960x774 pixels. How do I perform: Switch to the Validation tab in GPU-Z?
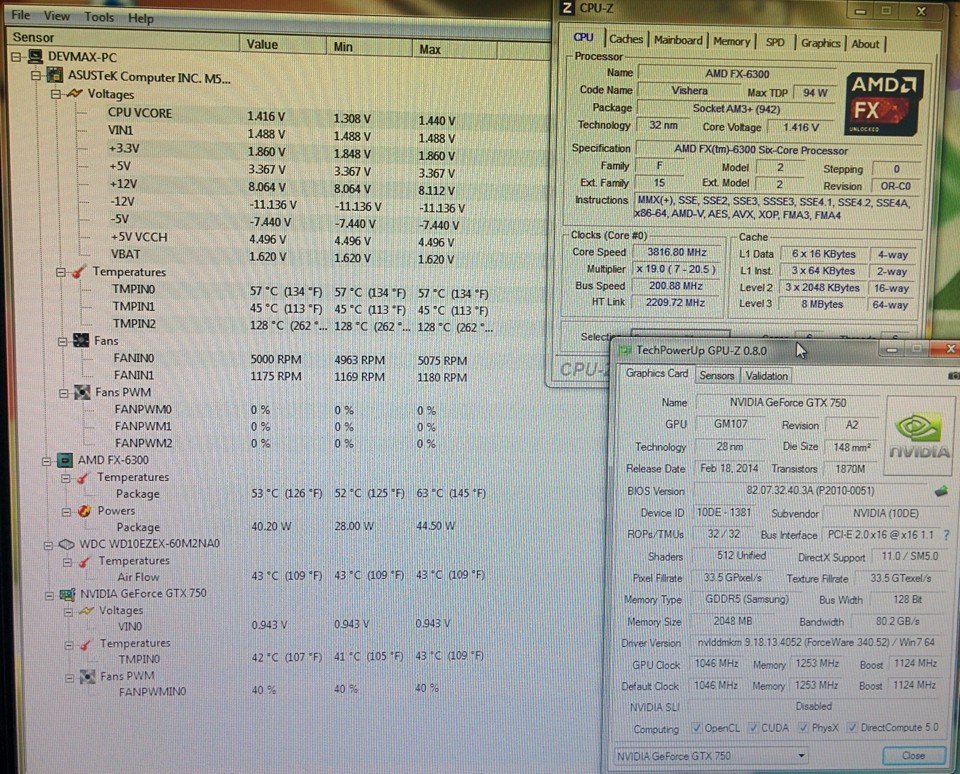pos(766,376)
